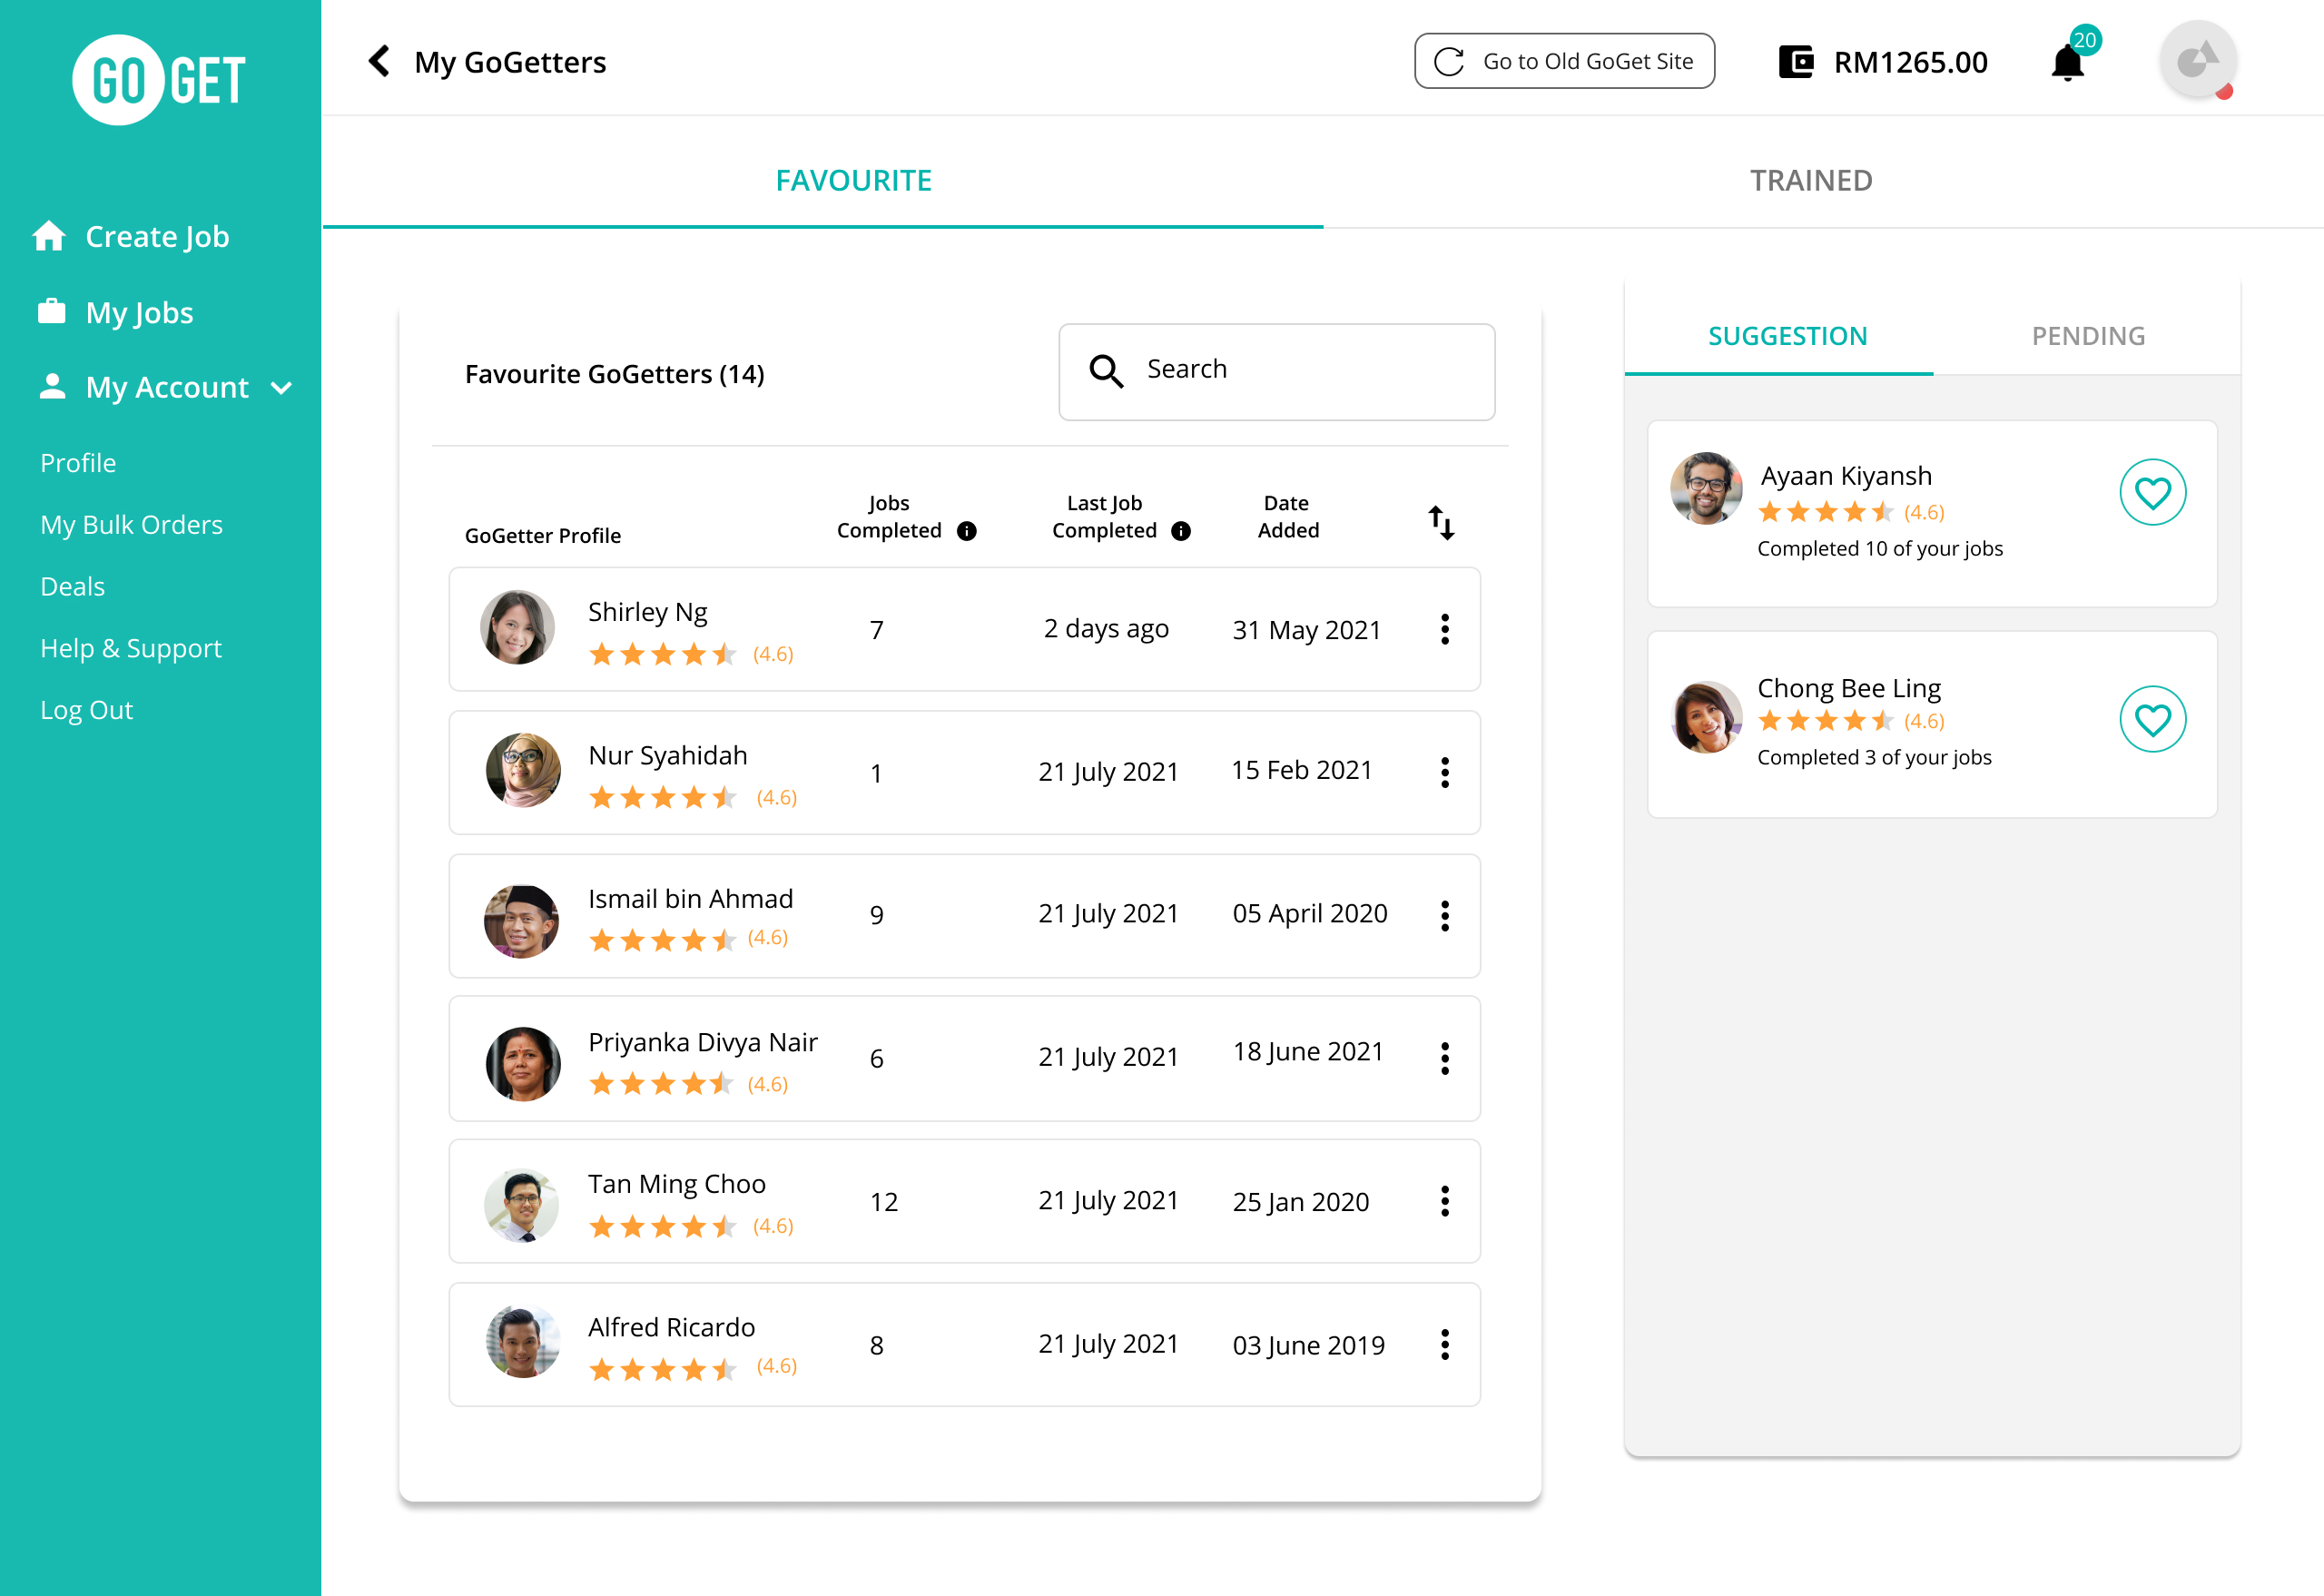The height and width of the screenshot is (1596, 2324).
Task: Favourite Chong Bee Ling with the heart icon
Action: click(x=2152, y=719)
